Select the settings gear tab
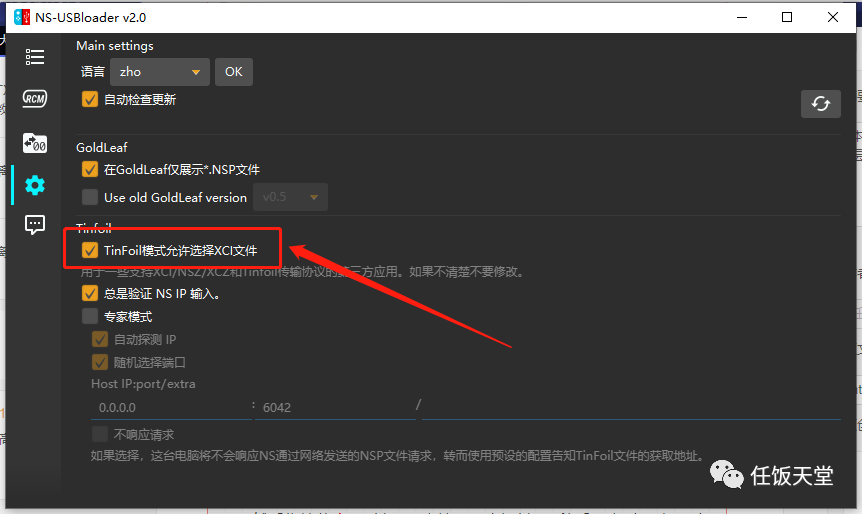862x514 pixels. (x=35, y=185)
